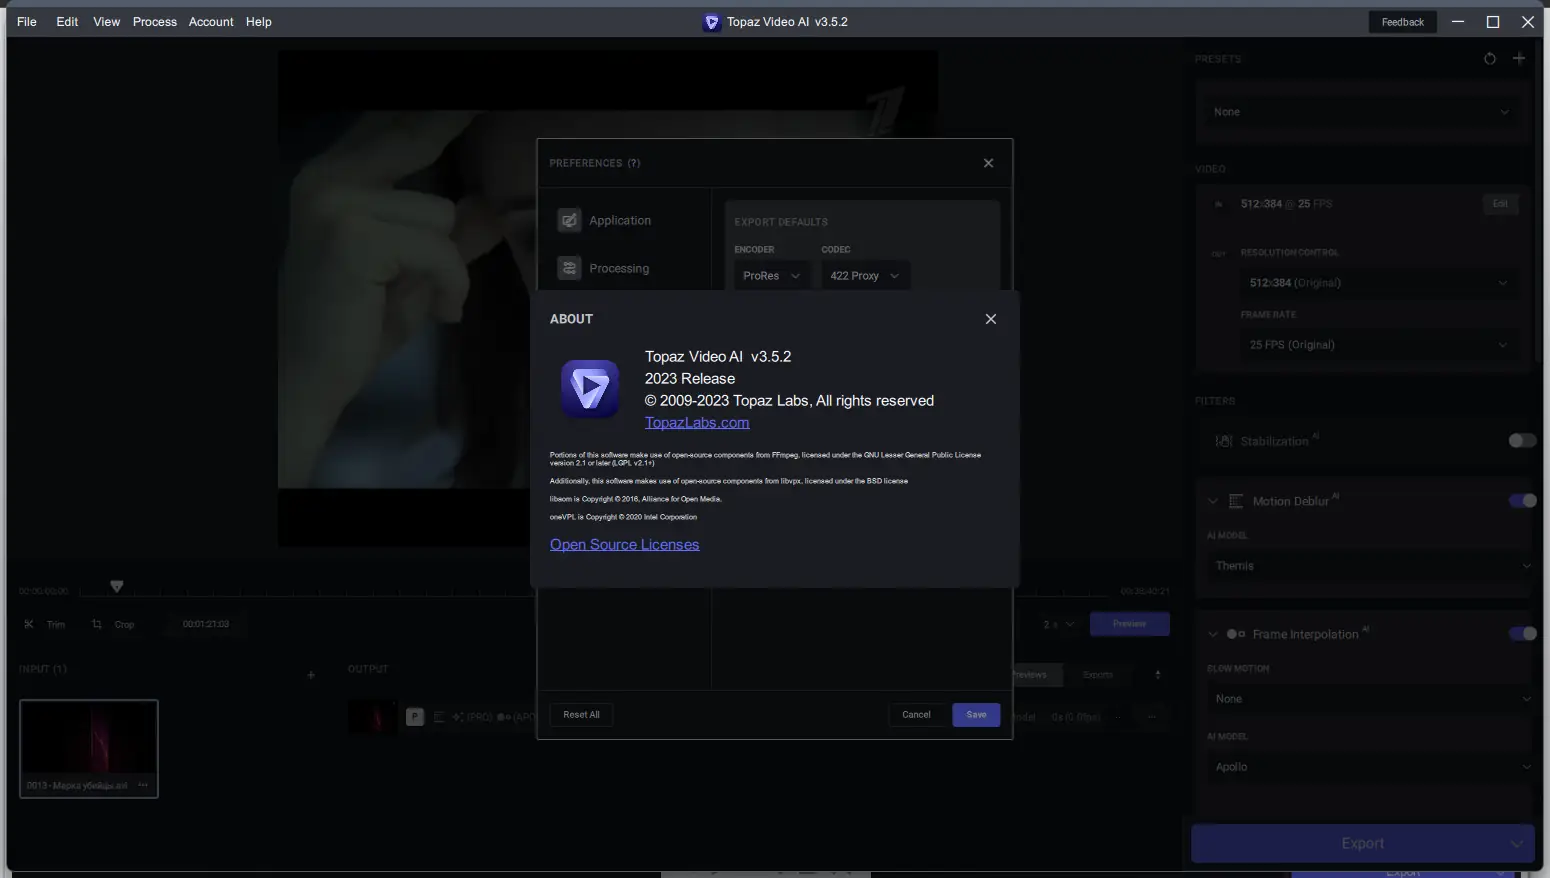Open the Slow Motion None dropdown
The width and height of the screenshot is (1550, 878).
pyautogui.click(x=1371, y=699)
